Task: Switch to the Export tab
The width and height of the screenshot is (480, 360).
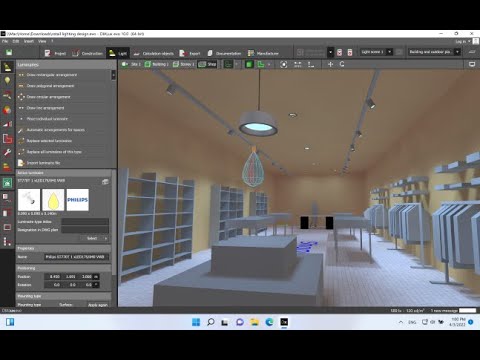Action: [x=190, y=53]
